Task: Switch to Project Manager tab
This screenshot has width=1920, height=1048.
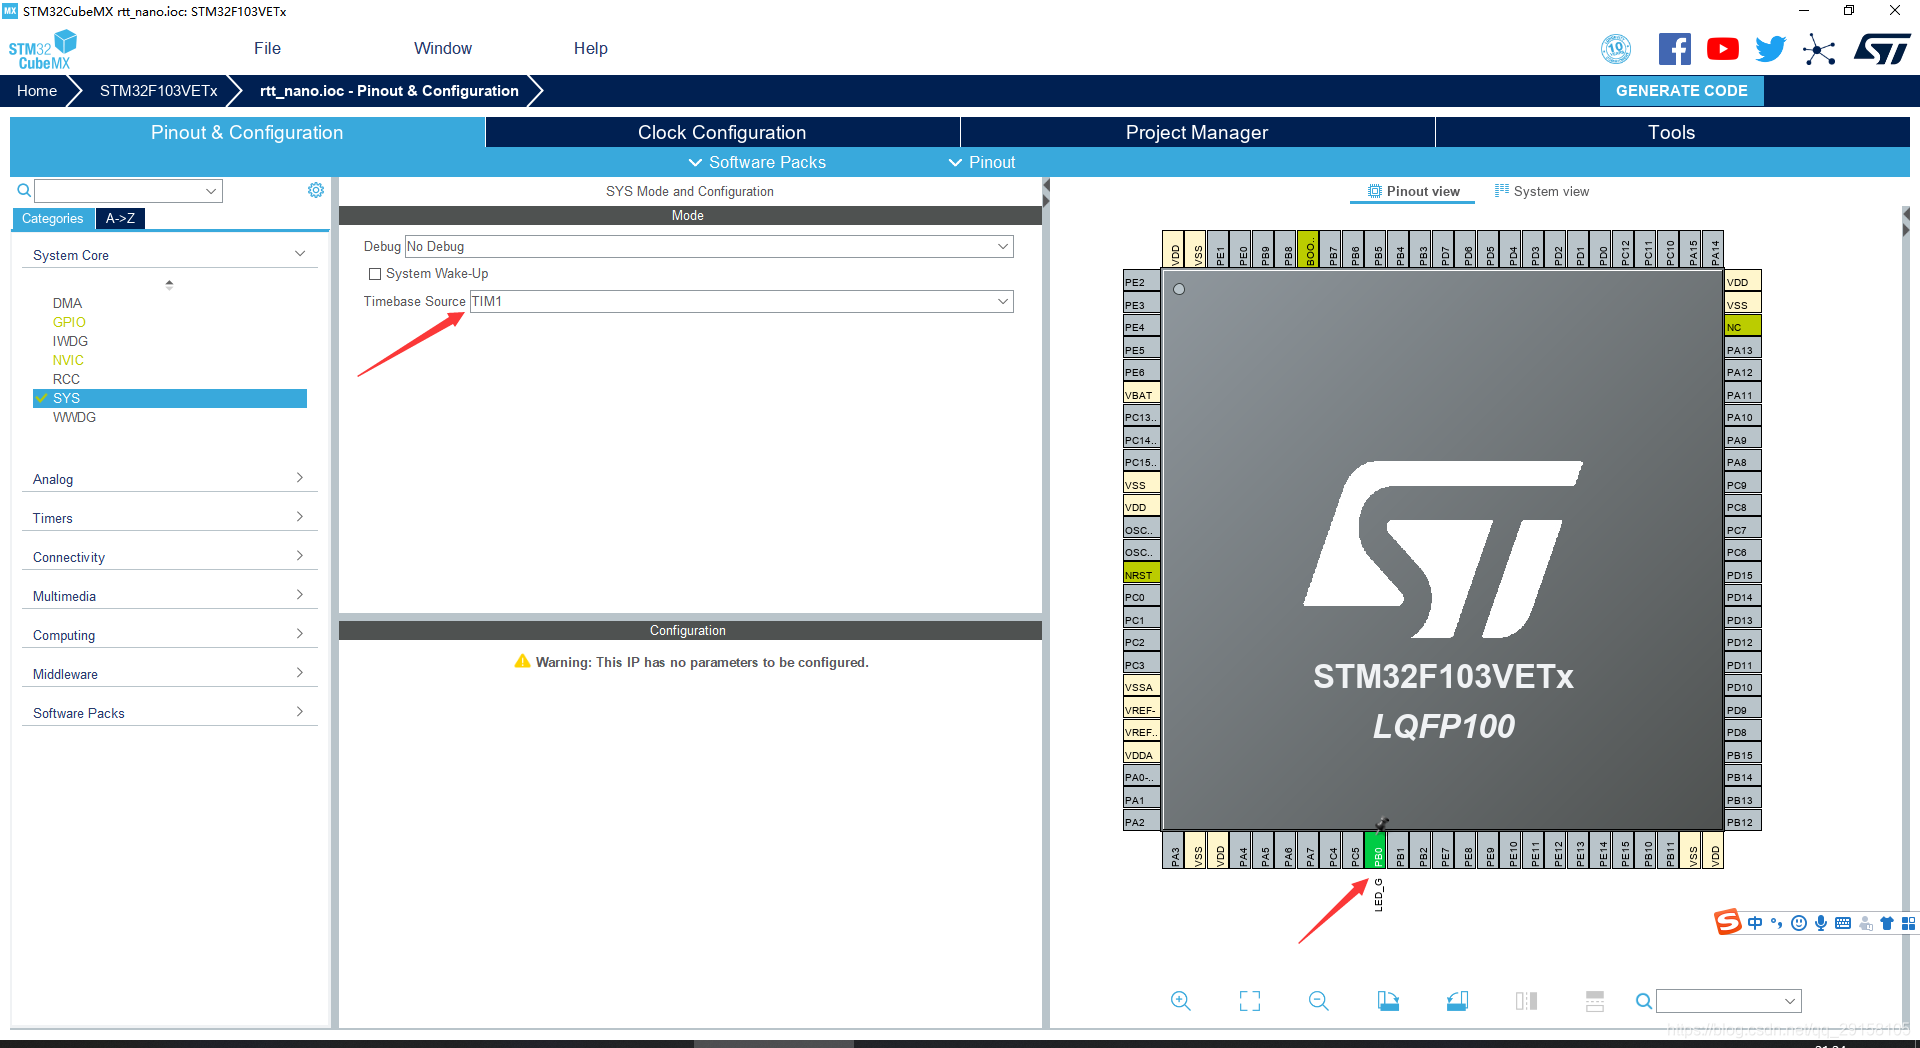Action: click(1197, 132)
